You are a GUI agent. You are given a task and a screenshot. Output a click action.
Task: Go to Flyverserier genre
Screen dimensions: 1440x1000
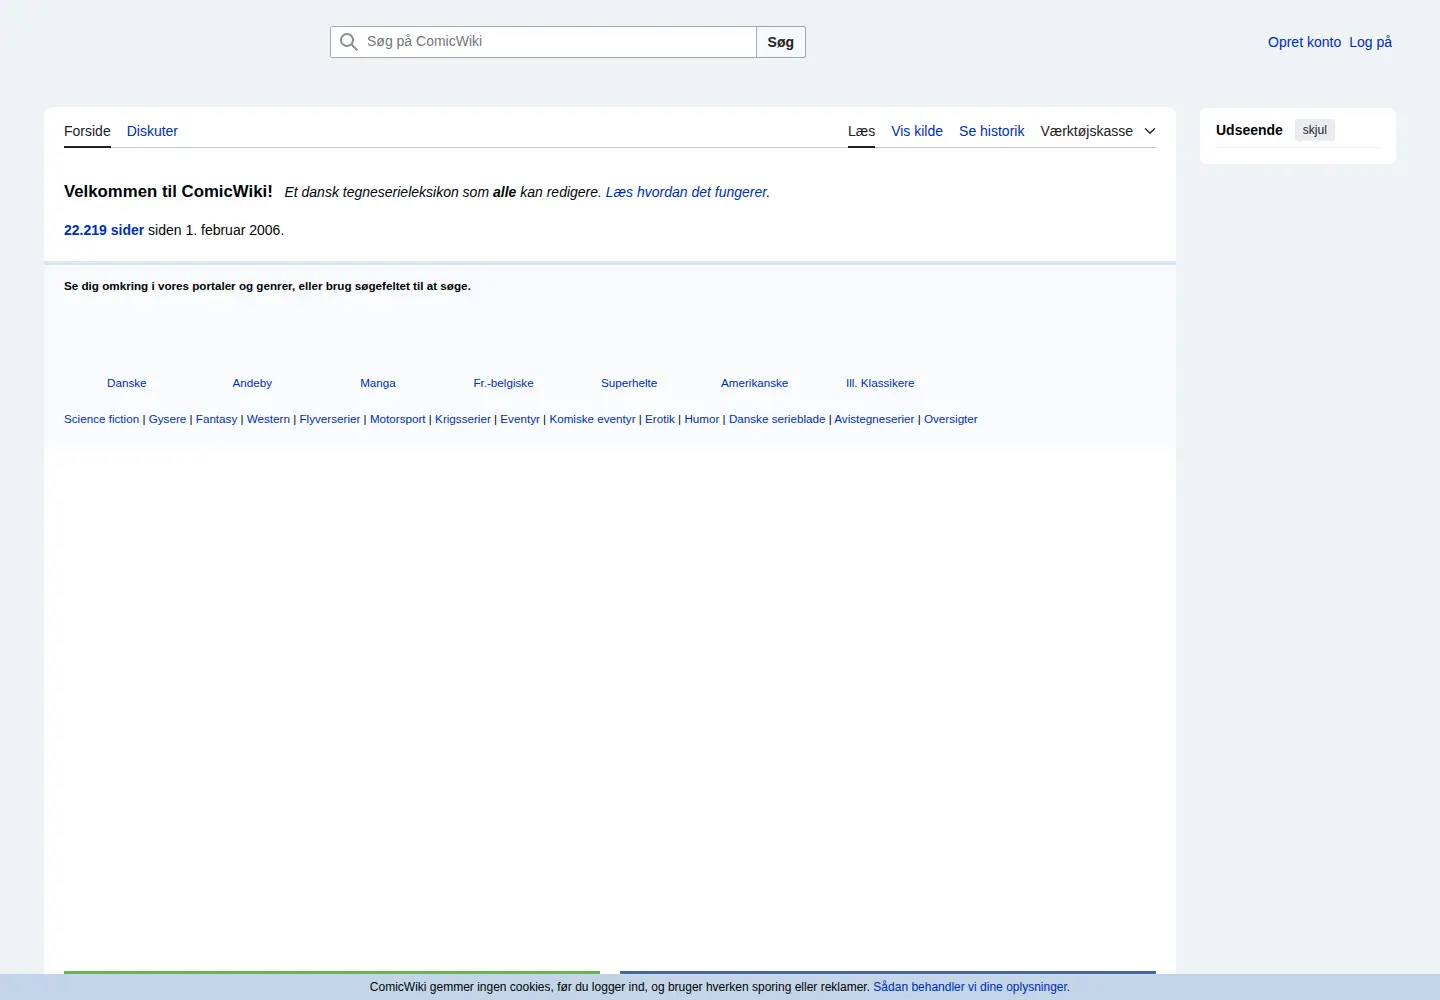(x=330, y=419)
